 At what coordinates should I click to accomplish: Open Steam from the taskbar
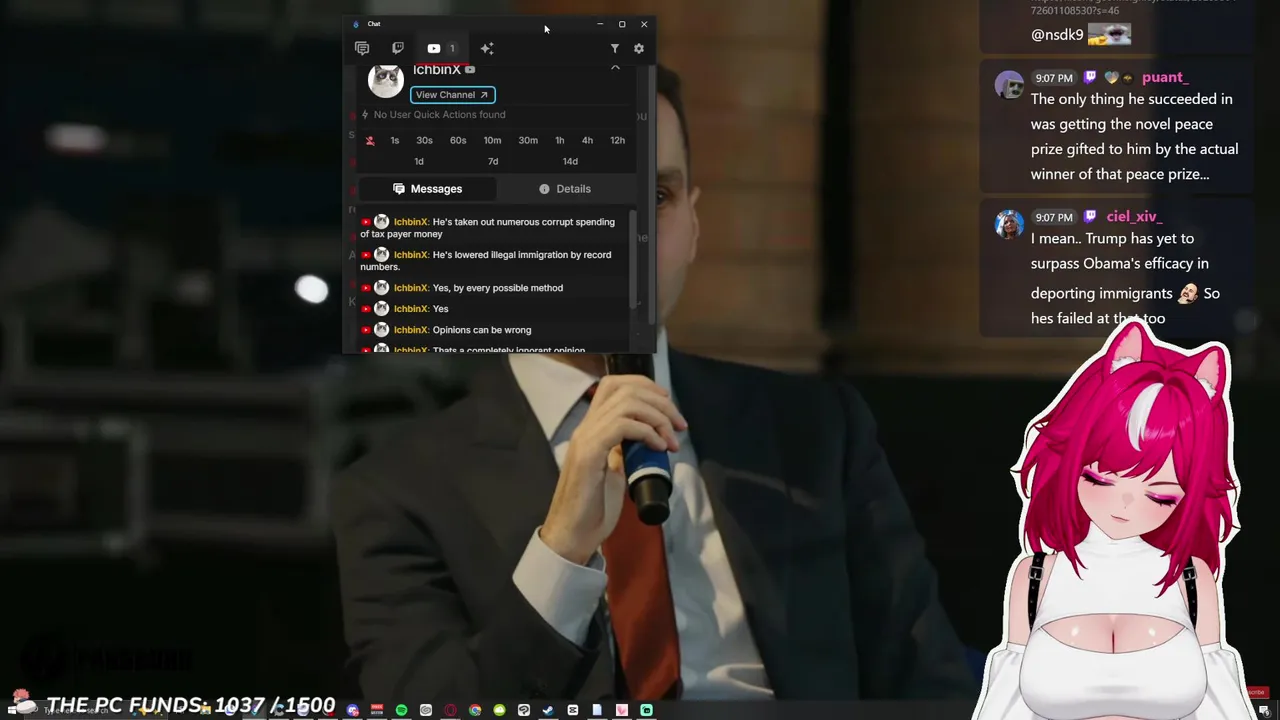click(548, 710)
